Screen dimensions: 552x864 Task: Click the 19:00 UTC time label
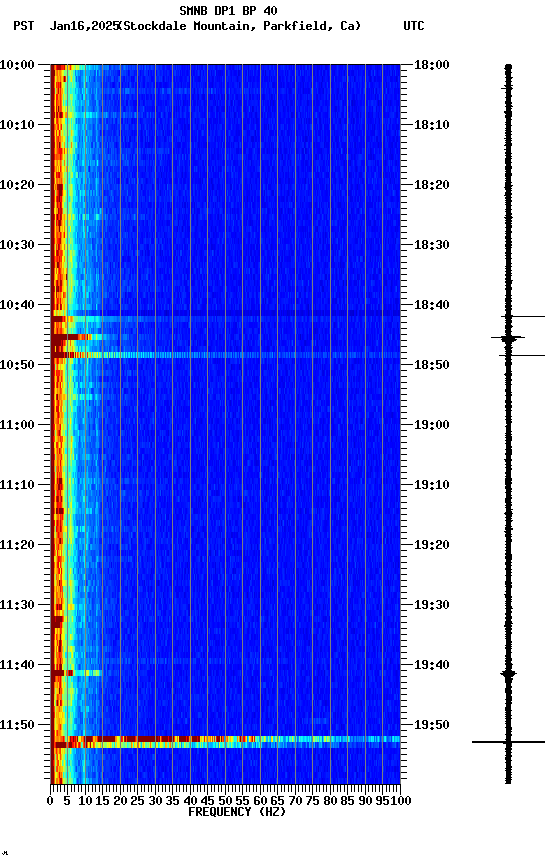tap(431, 425)
